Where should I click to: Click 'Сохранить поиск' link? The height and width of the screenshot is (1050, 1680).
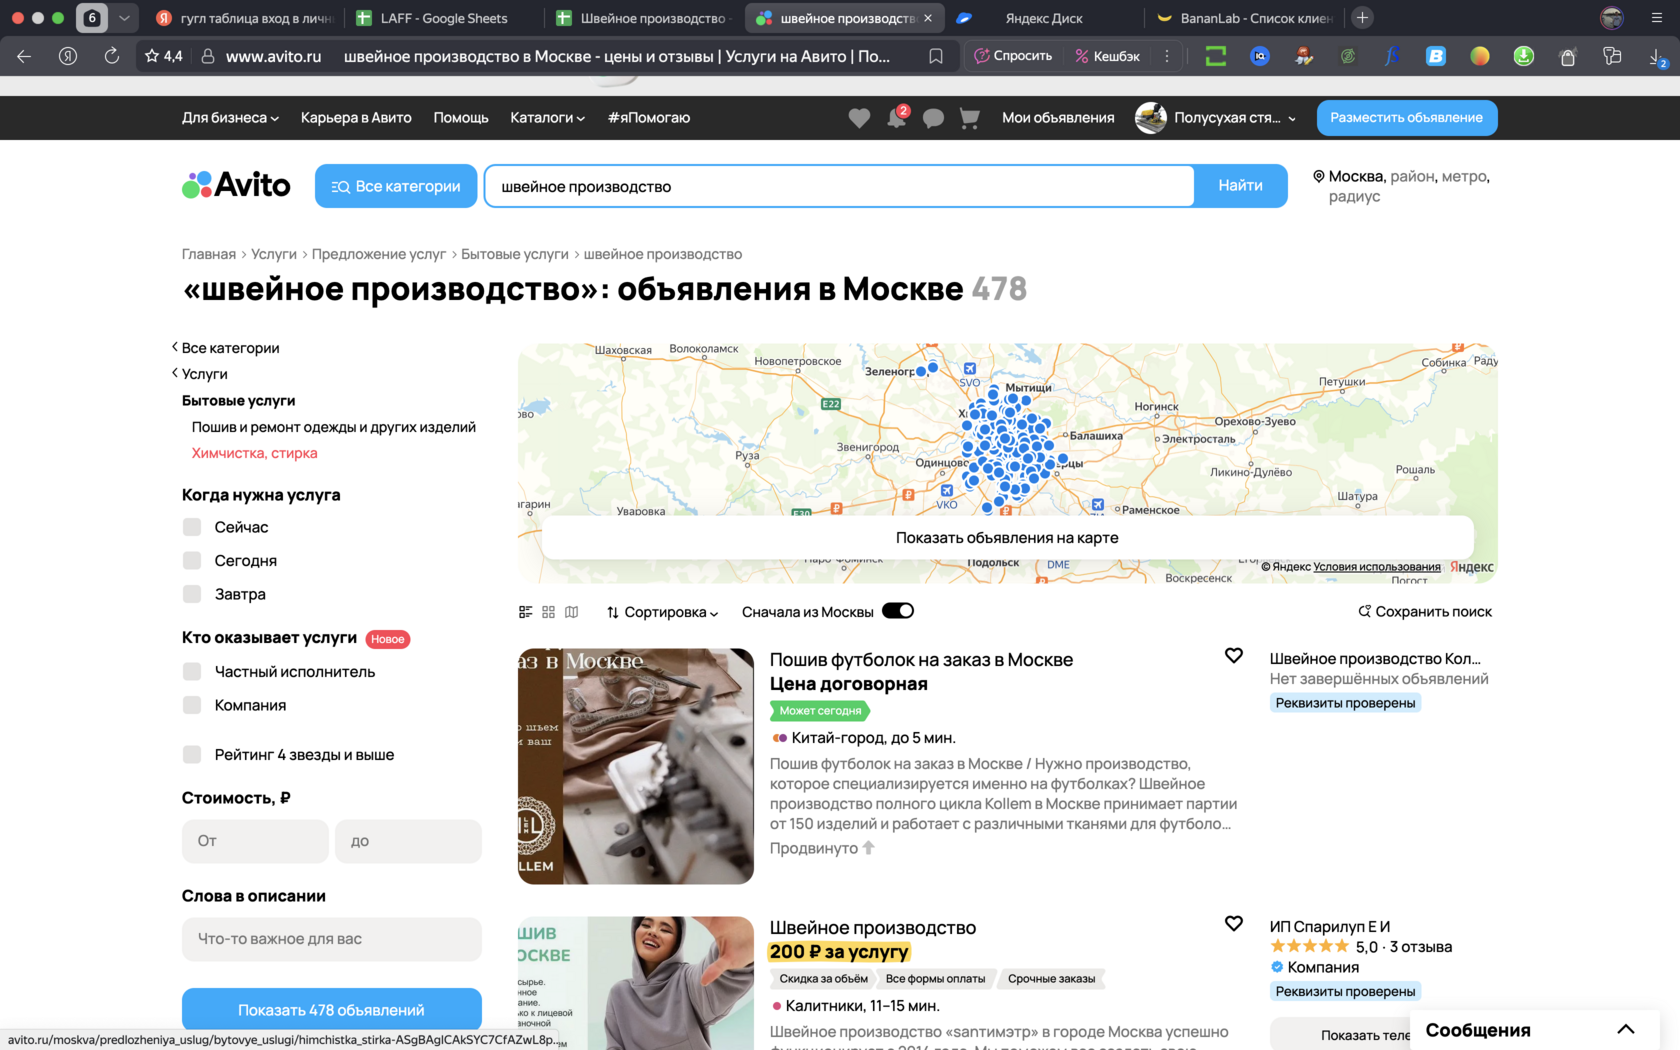point(1424,612)
